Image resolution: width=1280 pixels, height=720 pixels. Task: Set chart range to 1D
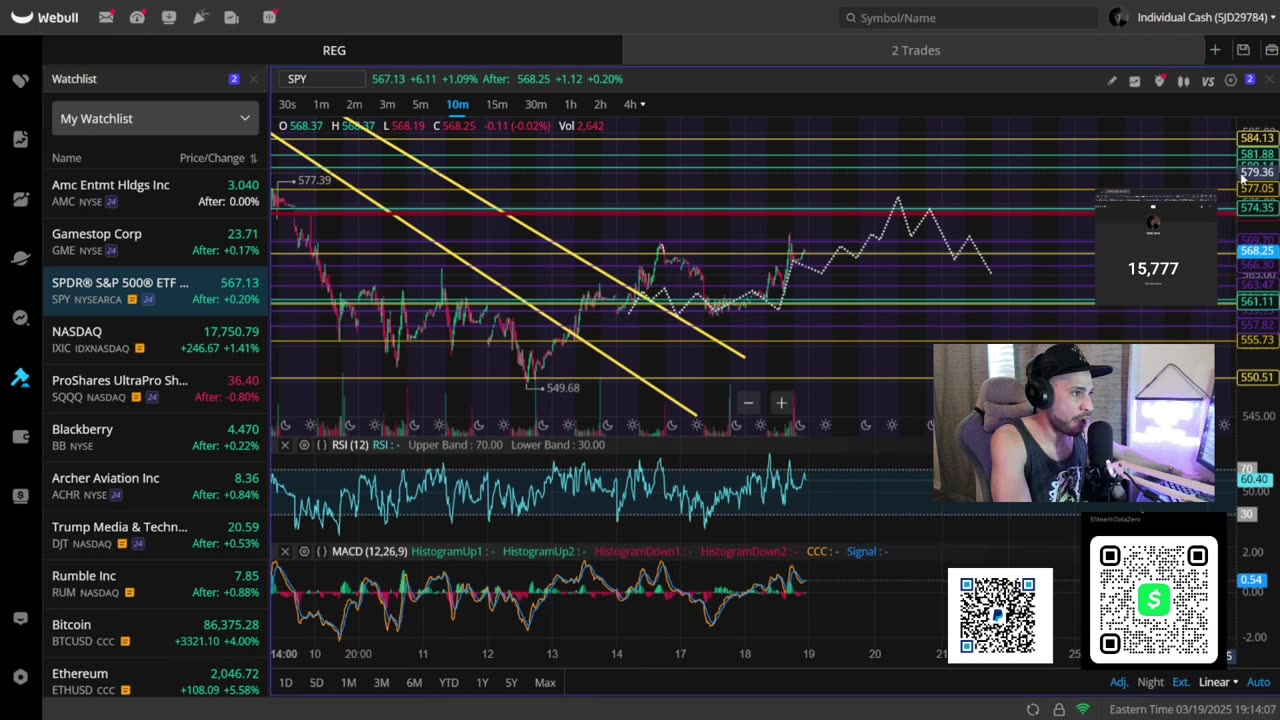click(x=285, y=682)
